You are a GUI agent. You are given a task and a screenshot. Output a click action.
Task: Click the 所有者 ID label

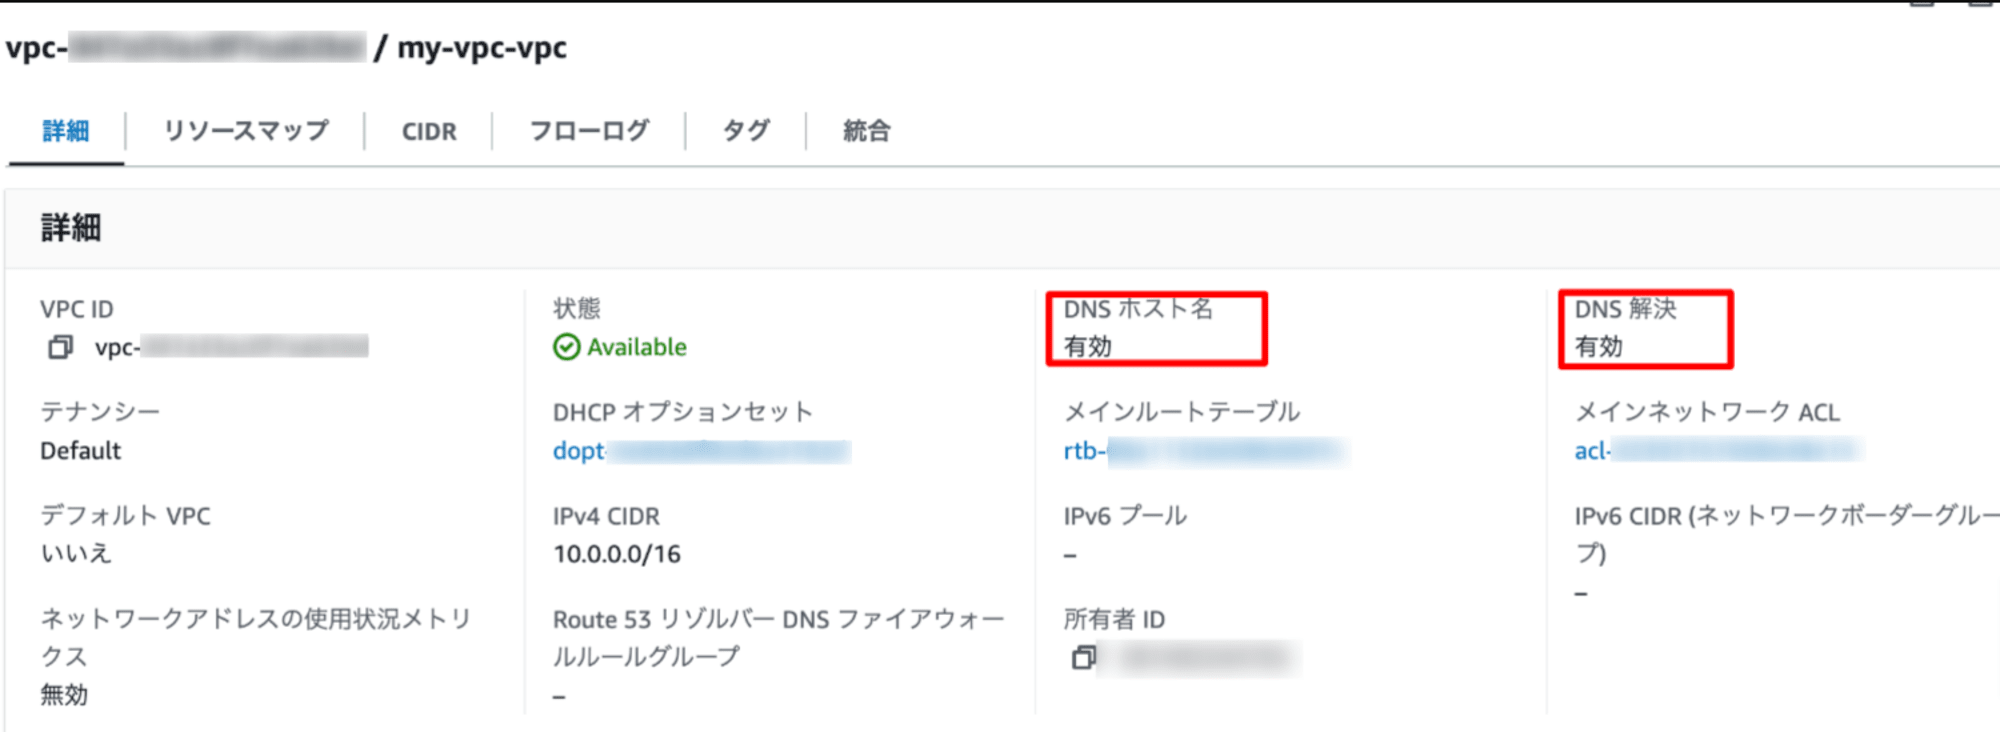(x=1114, y=620)
